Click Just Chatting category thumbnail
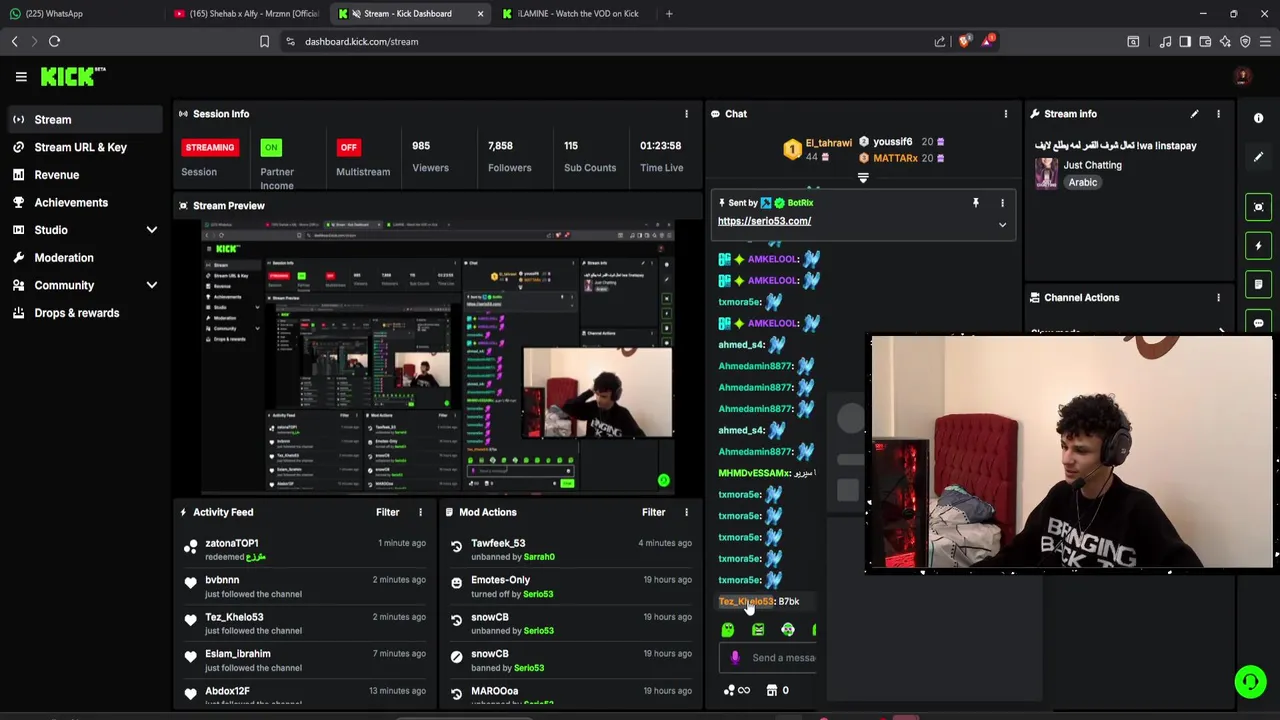Image resolution: width=1280 pixels, height=720 pixels. point(1046,172)
